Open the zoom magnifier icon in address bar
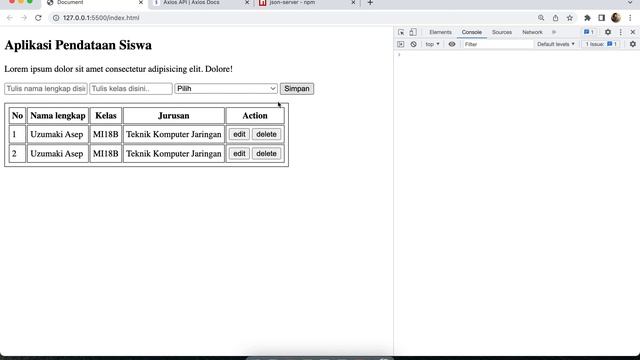The height and width of the screenshot is (360, 640). coord(541,18)
